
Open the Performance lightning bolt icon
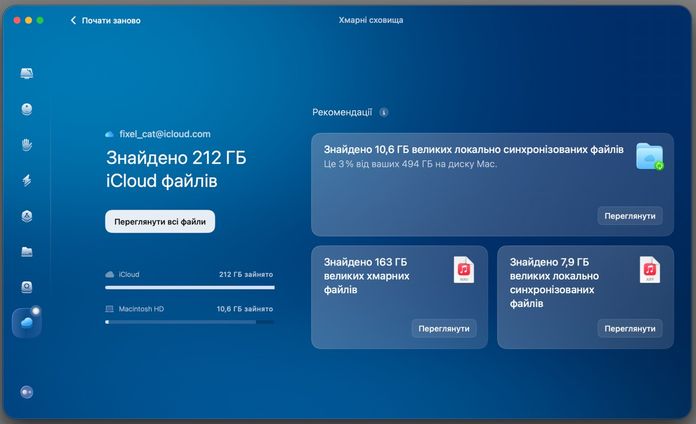pos(27,180)
